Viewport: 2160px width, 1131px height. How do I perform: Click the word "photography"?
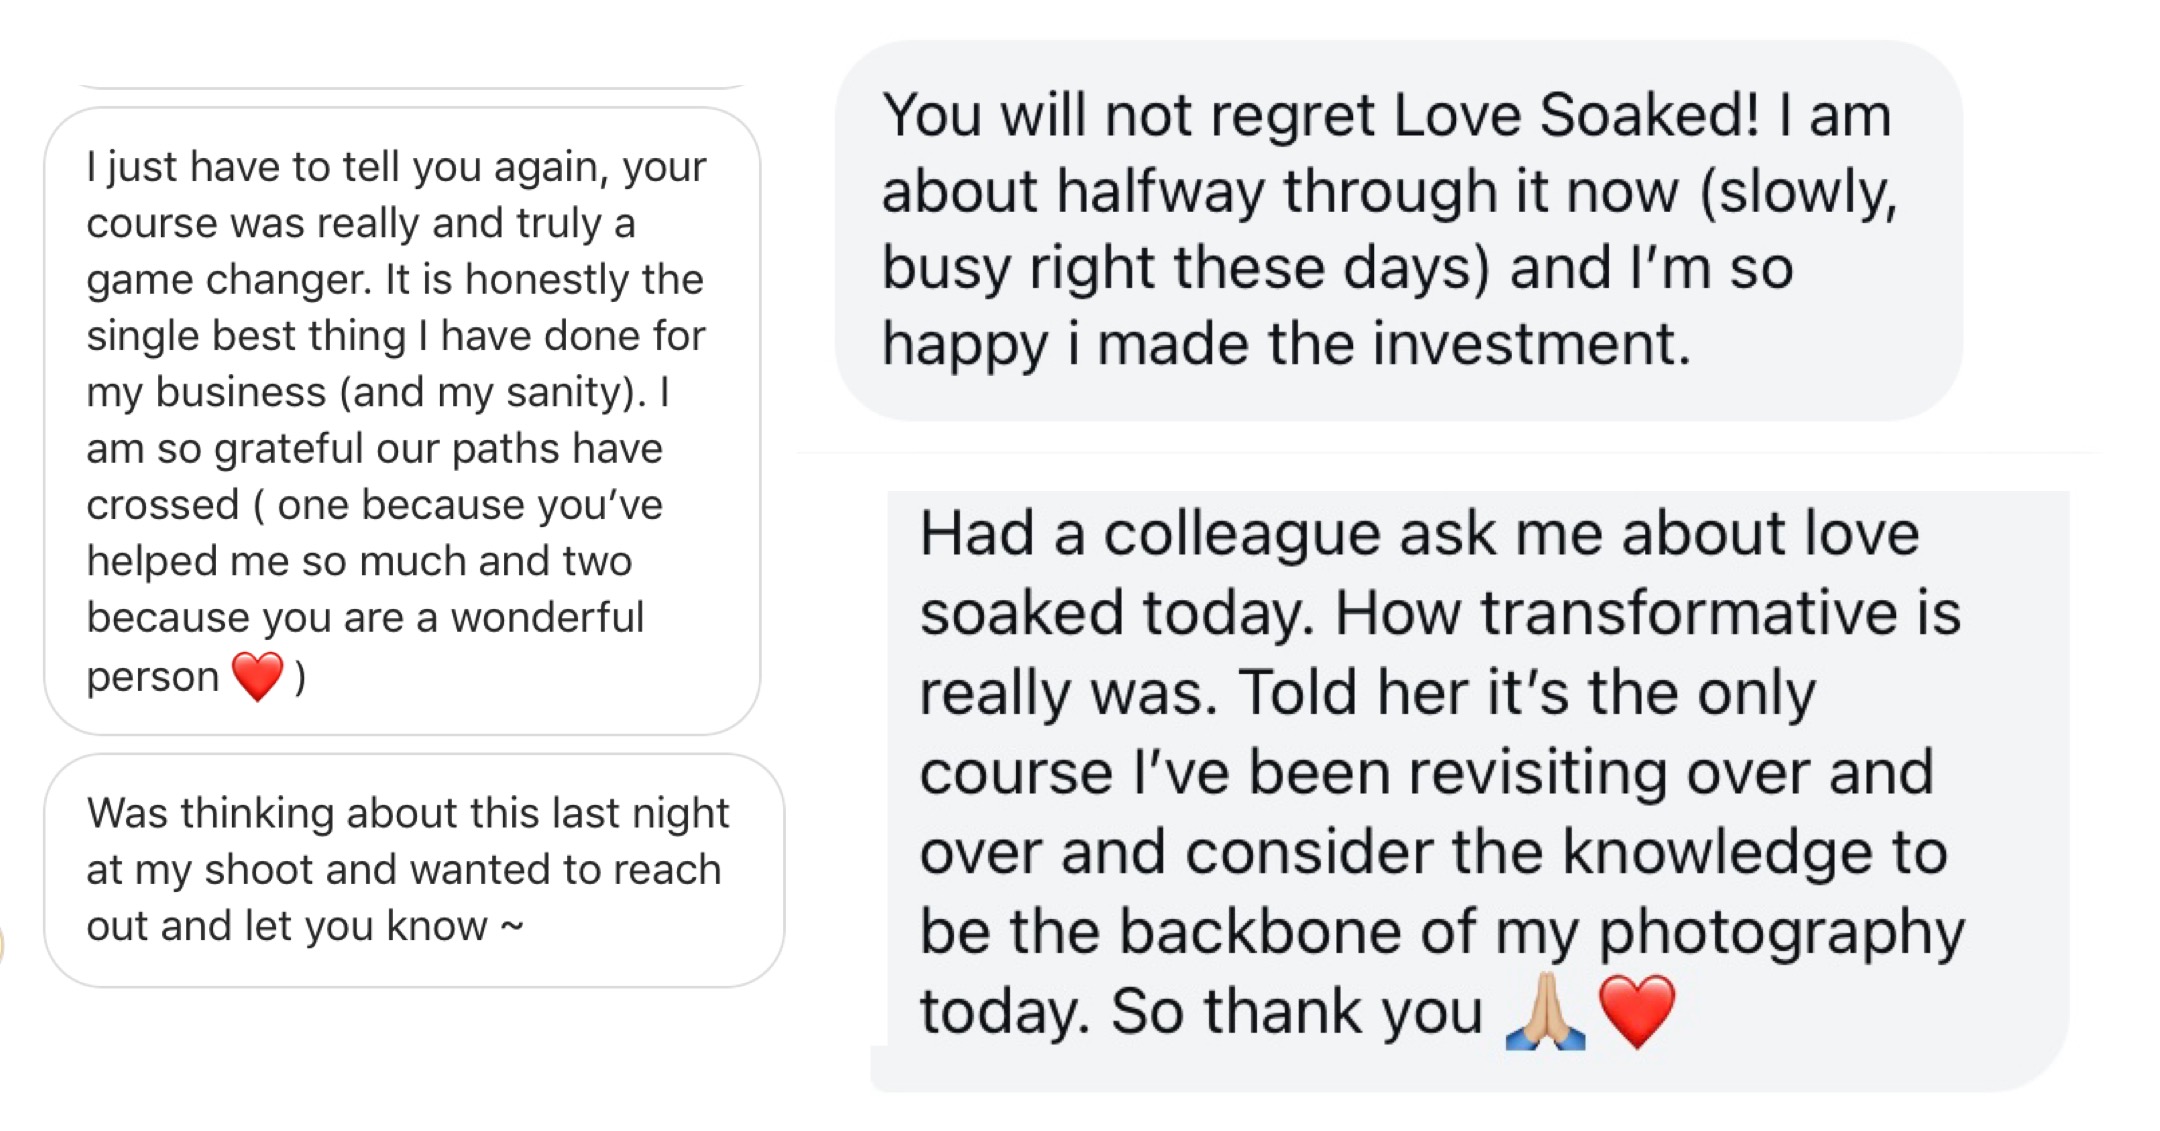pyautogui.click(x=1780, y=933)
